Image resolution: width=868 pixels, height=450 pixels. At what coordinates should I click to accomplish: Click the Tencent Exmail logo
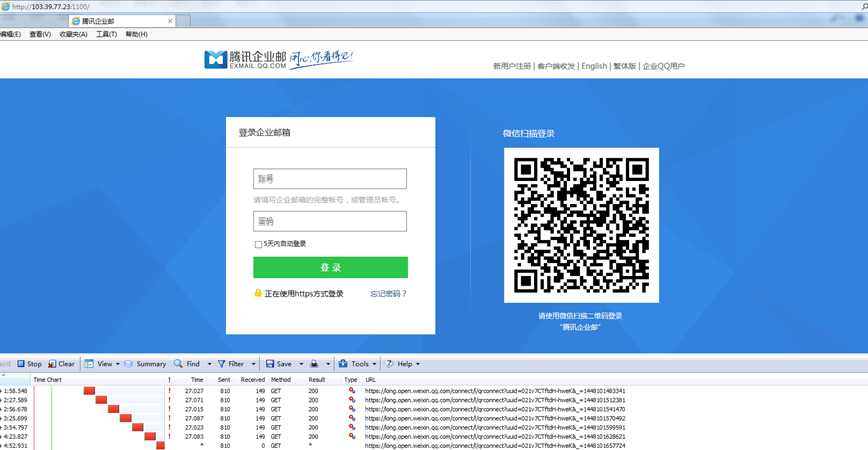tap(245, 59)
